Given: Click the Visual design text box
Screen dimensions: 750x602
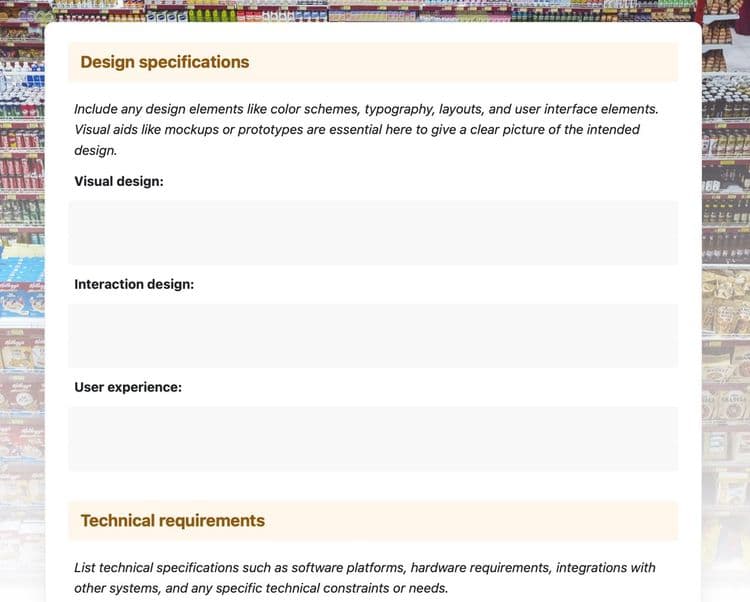Looking at the screenshot, I should pos(373,233).
